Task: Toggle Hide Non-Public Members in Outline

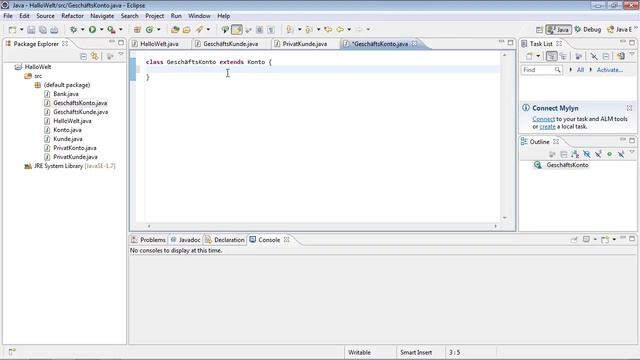Action: [x=609, y=154]
